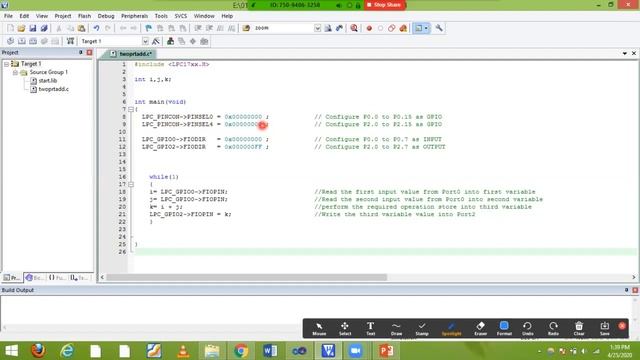Viewport: 640px width, 360px height.
Task: Open the Peripherals menu
Action: coord(134,16)
